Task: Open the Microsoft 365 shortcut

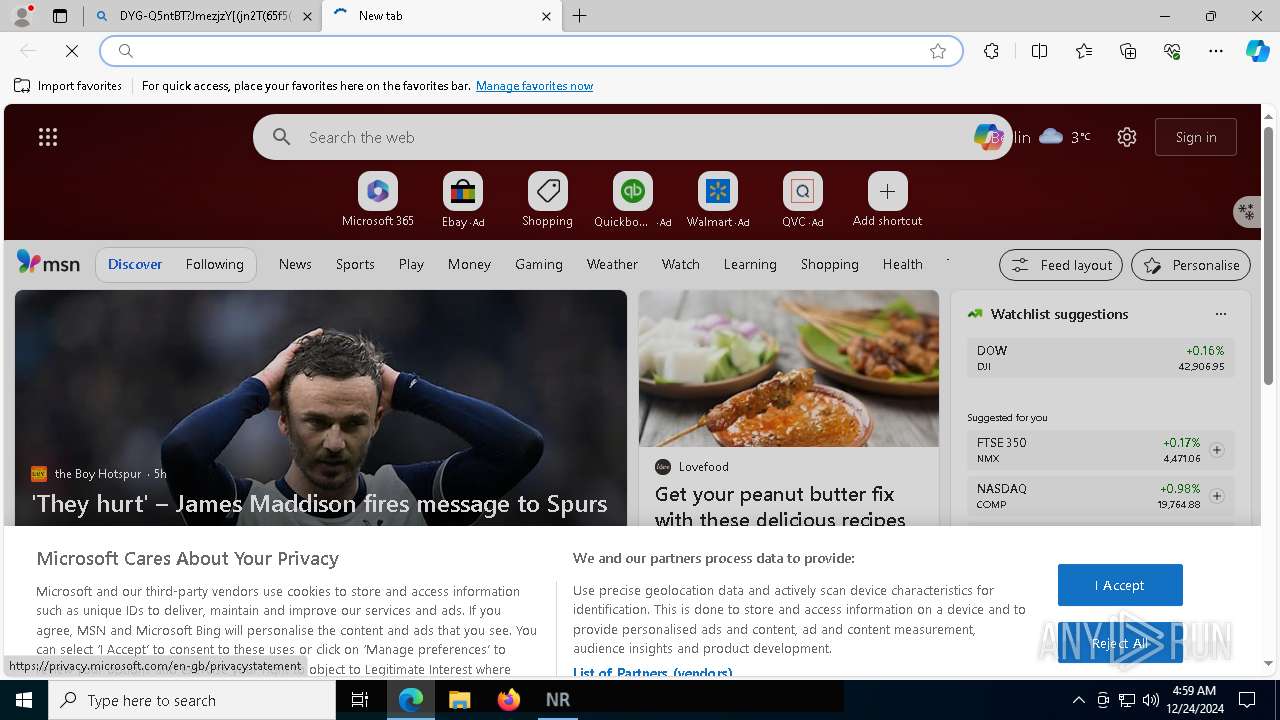Action: pyautogui.click(x=378, y=199)
